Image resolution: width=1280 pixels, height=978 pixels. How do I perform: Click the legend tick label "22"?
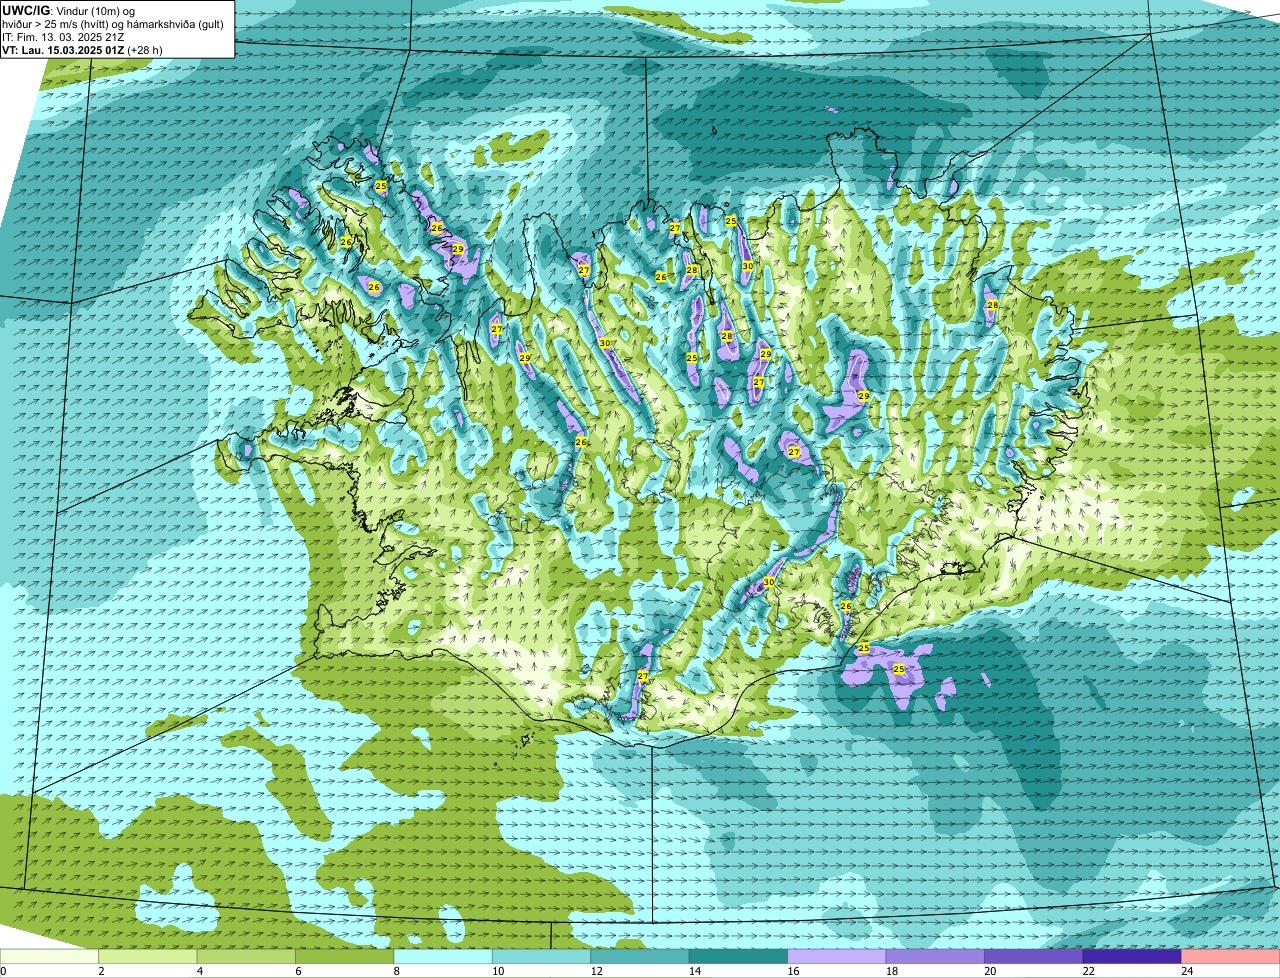click(x=1088, y=971)
